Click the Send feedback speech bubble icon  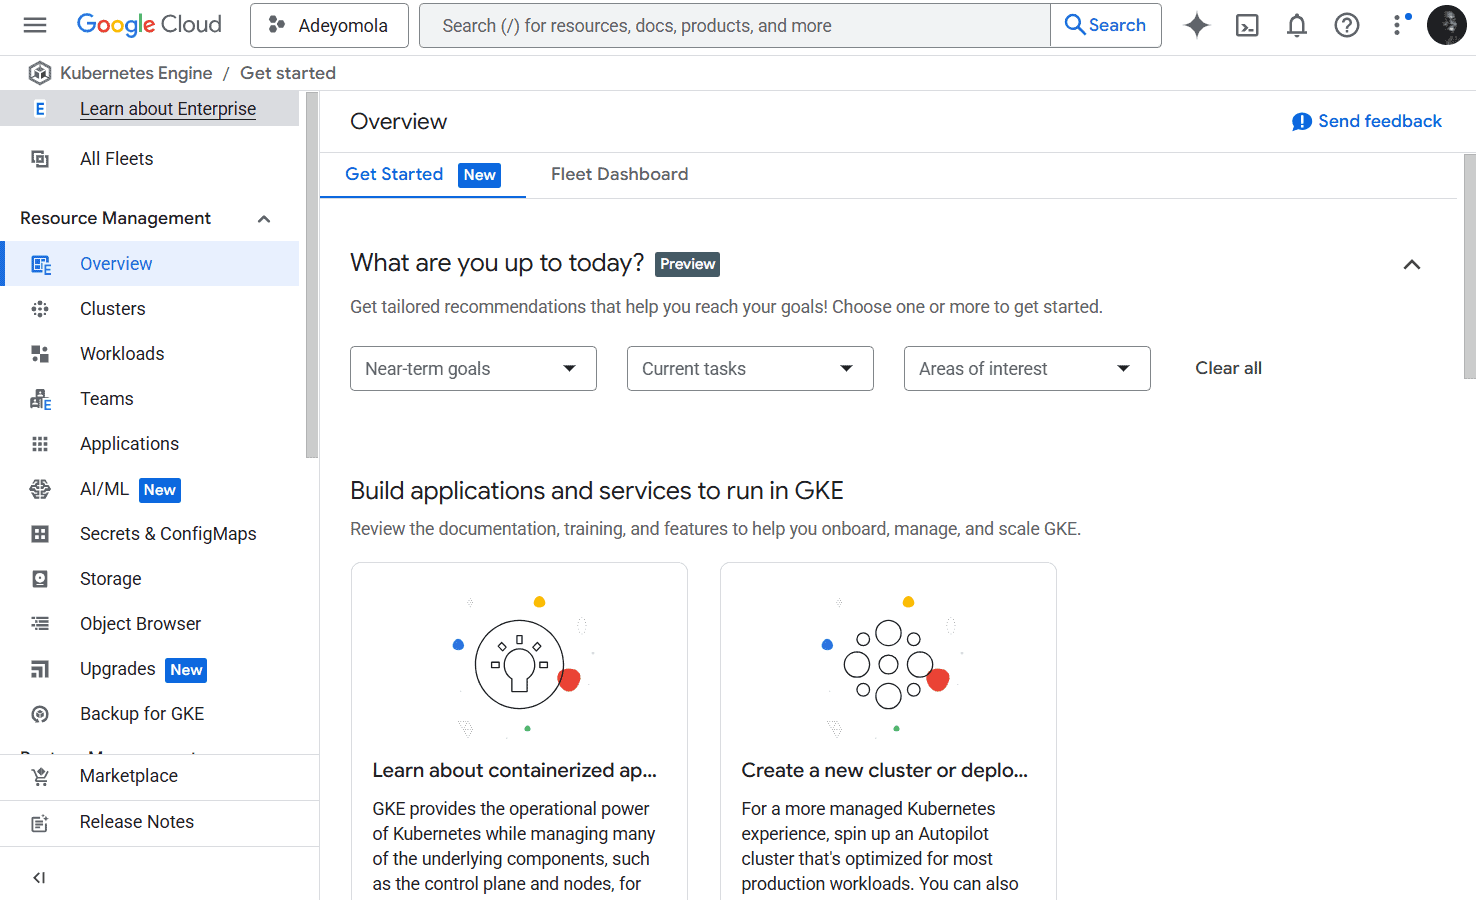[1301, 122]
